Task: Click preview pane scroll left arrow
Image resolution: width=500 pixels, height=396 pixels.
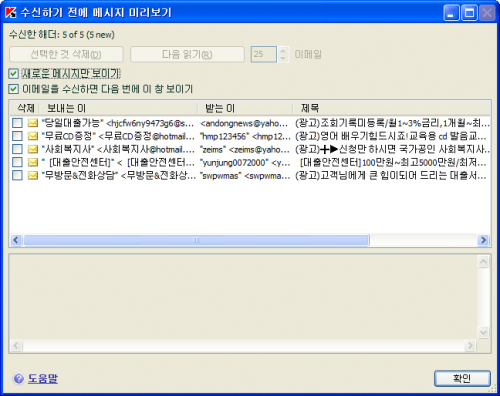Action: [x=16, y=345]
